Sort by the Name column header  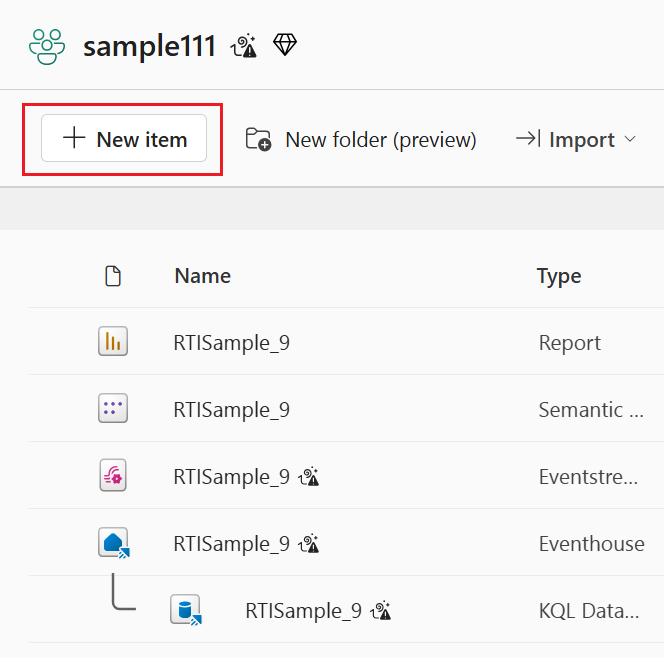pos(203,276)
